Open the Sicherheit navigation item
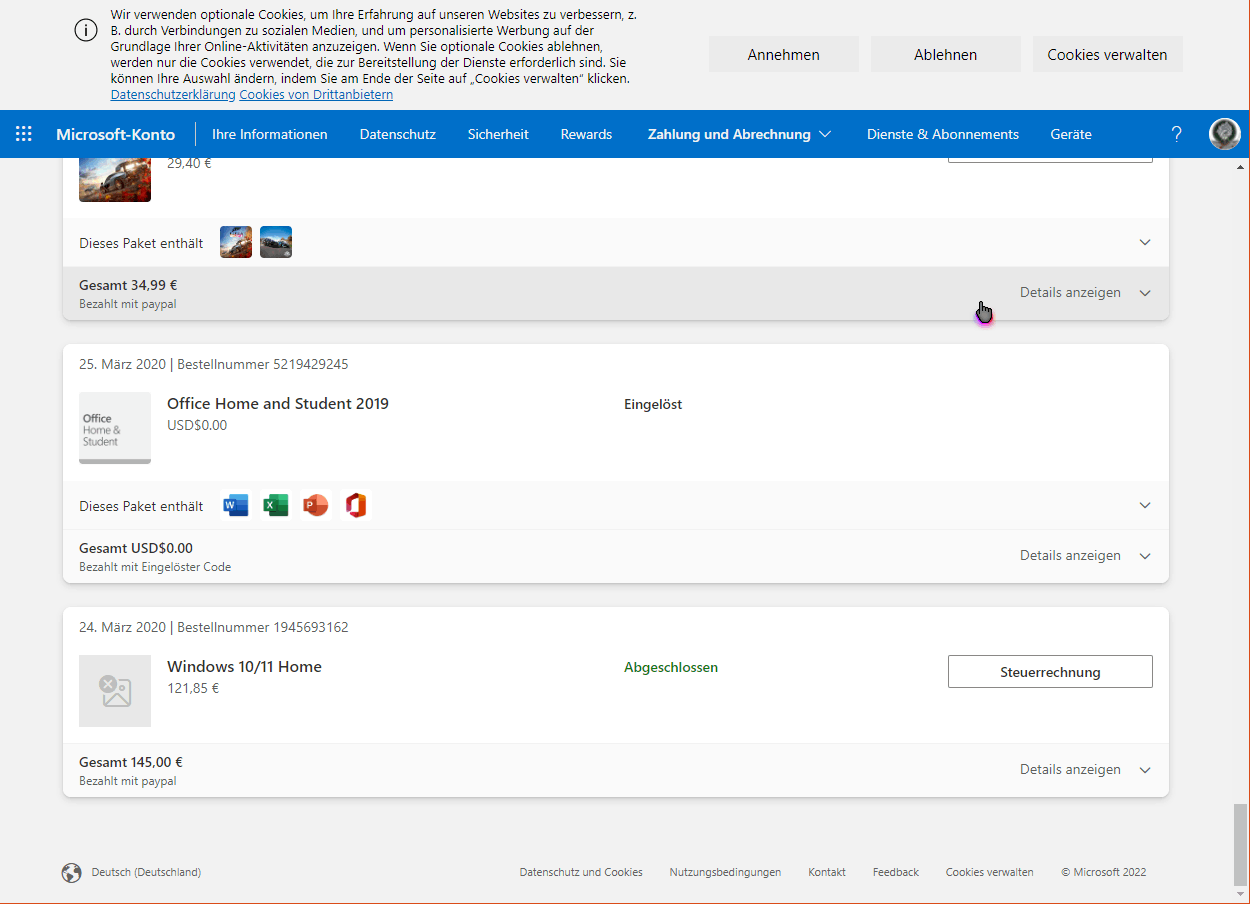The width and height of the screenshot is (1250, 904). click(x=498, y=134)
